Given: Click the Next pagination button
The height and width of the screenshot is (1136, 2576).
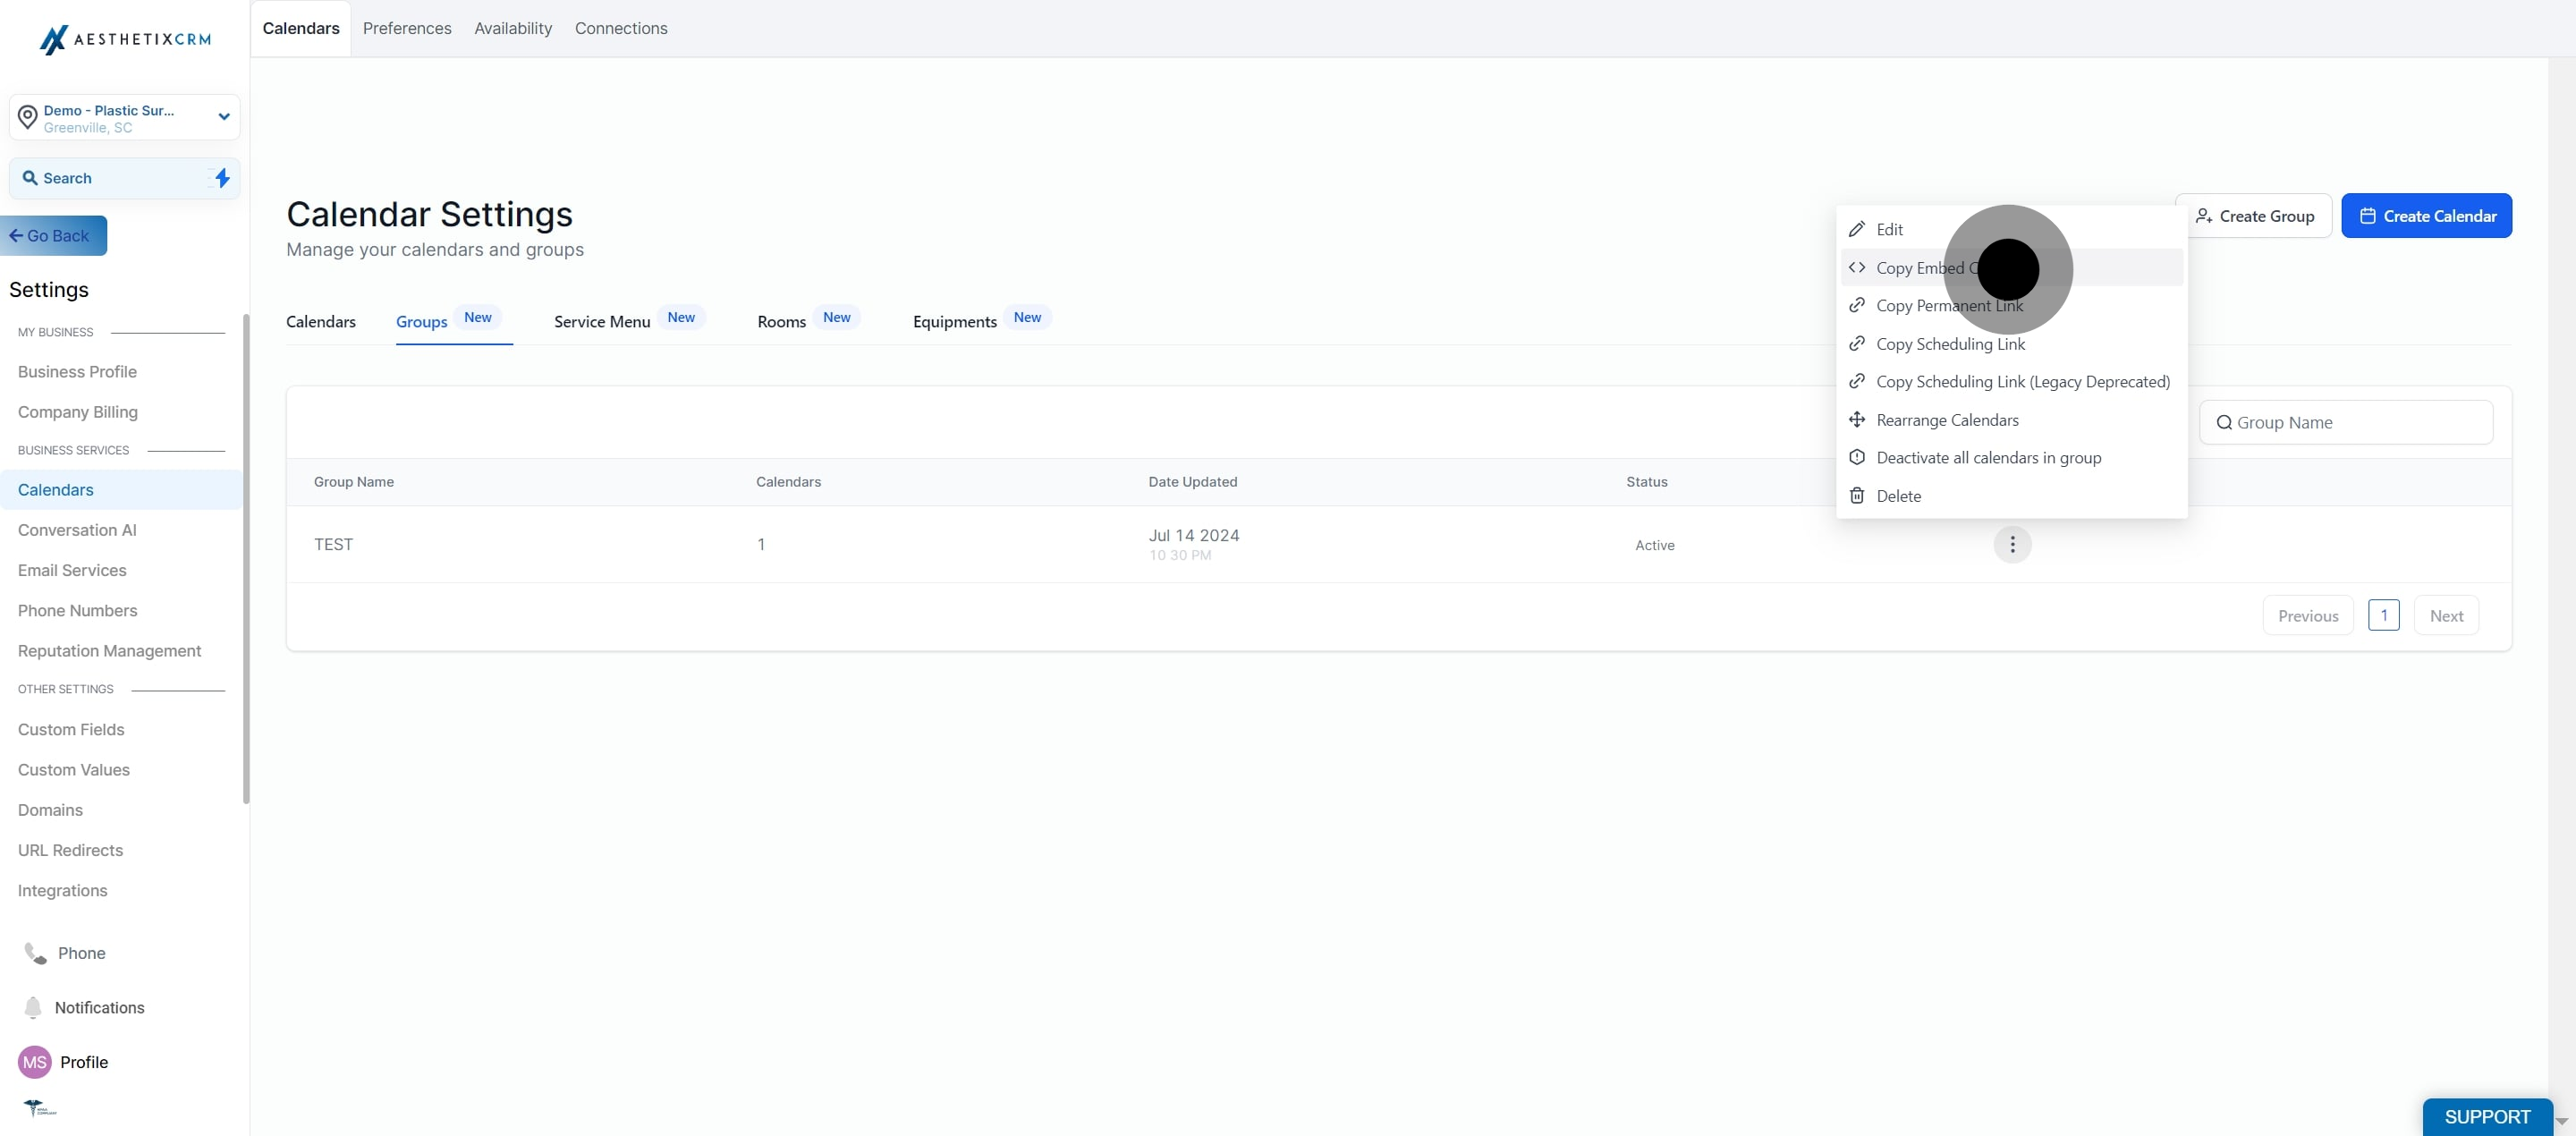Looking at the screenshot, I should (2446, 616).
